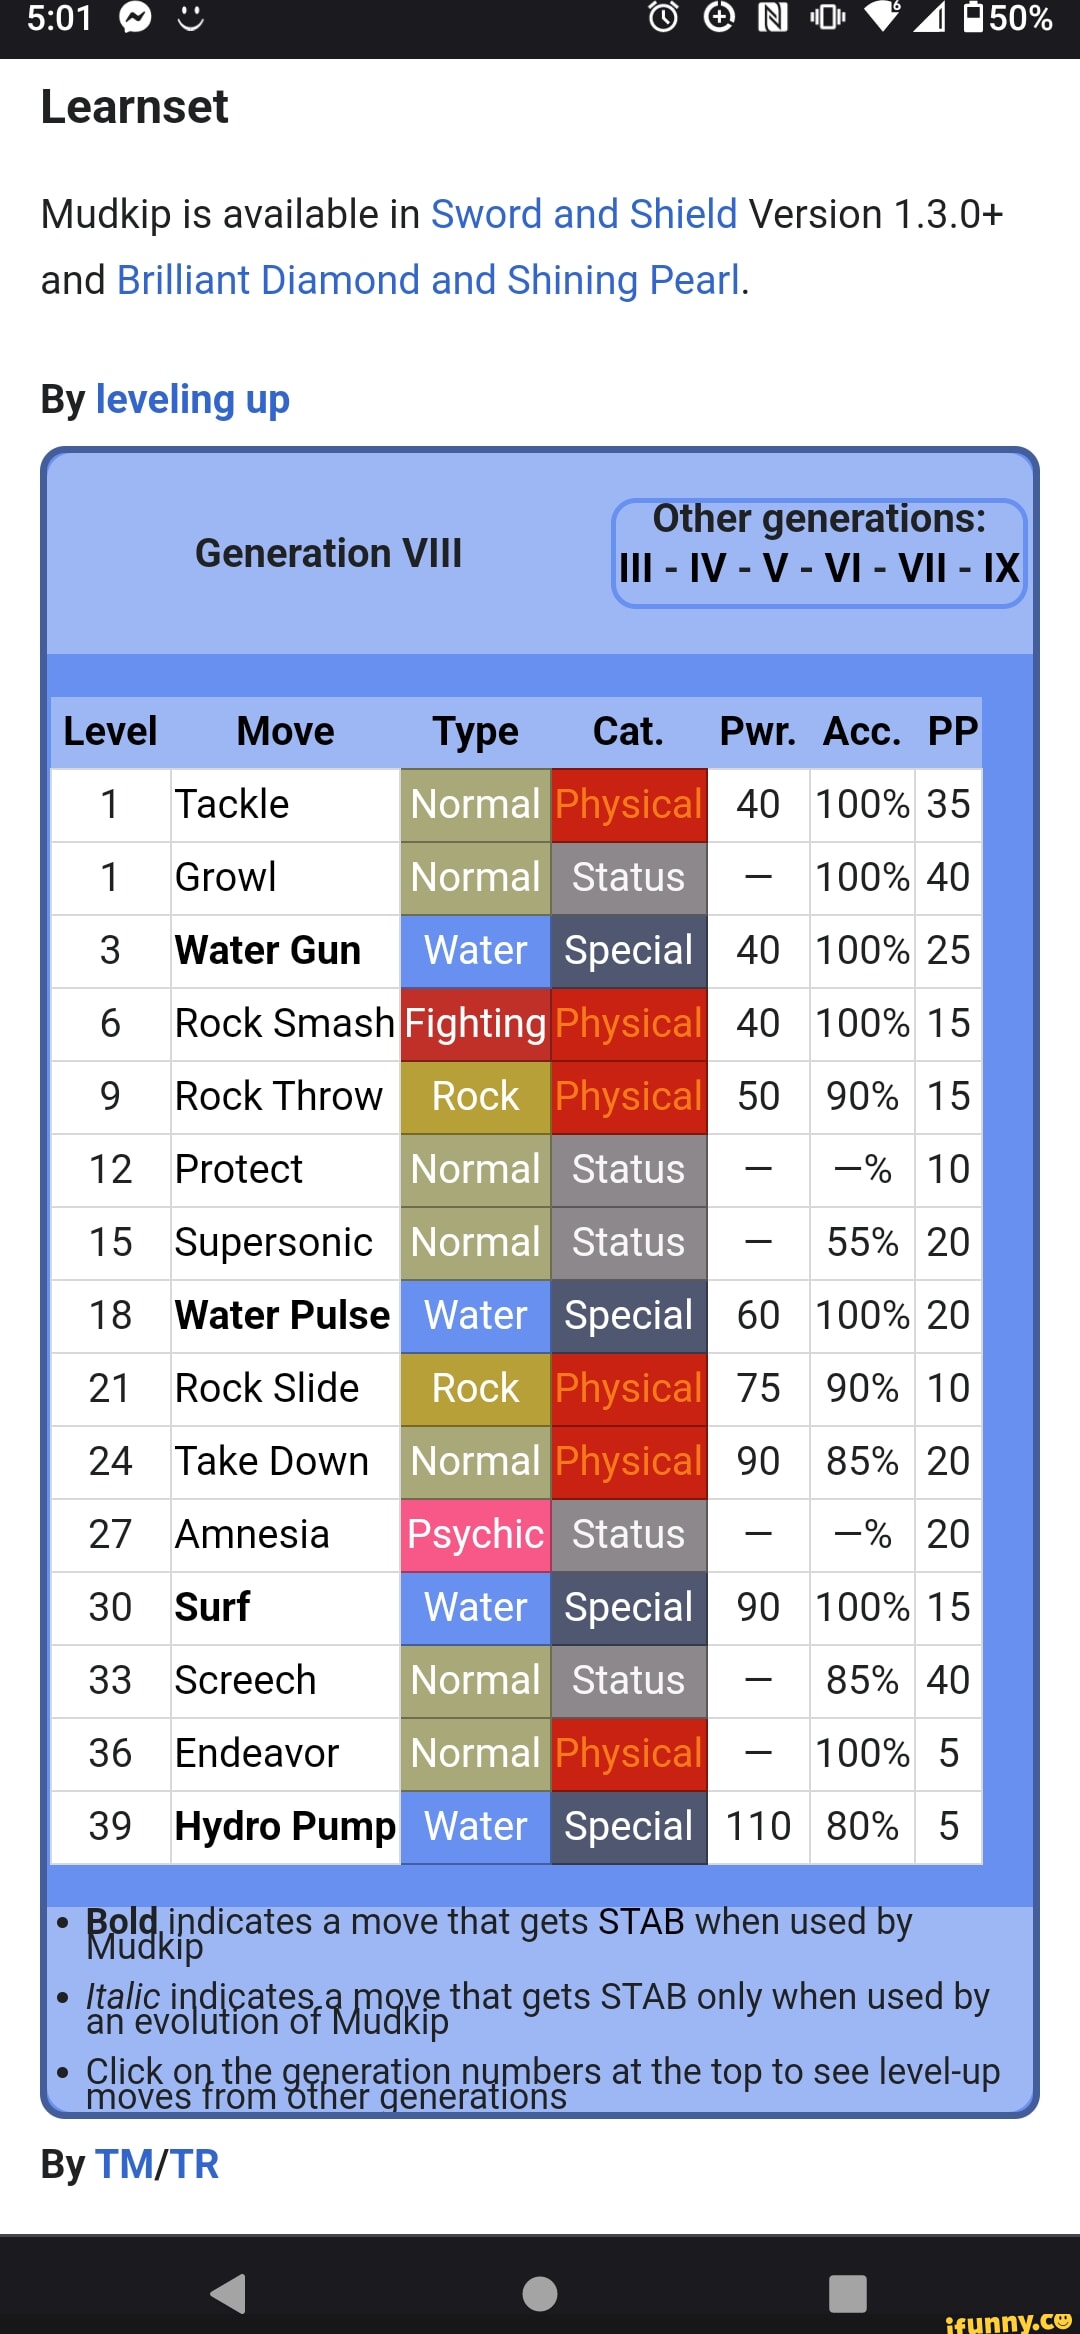Follow the 'leveling up' heading link
This screenshot has width=1080, height=2334.
pos(192,399)
